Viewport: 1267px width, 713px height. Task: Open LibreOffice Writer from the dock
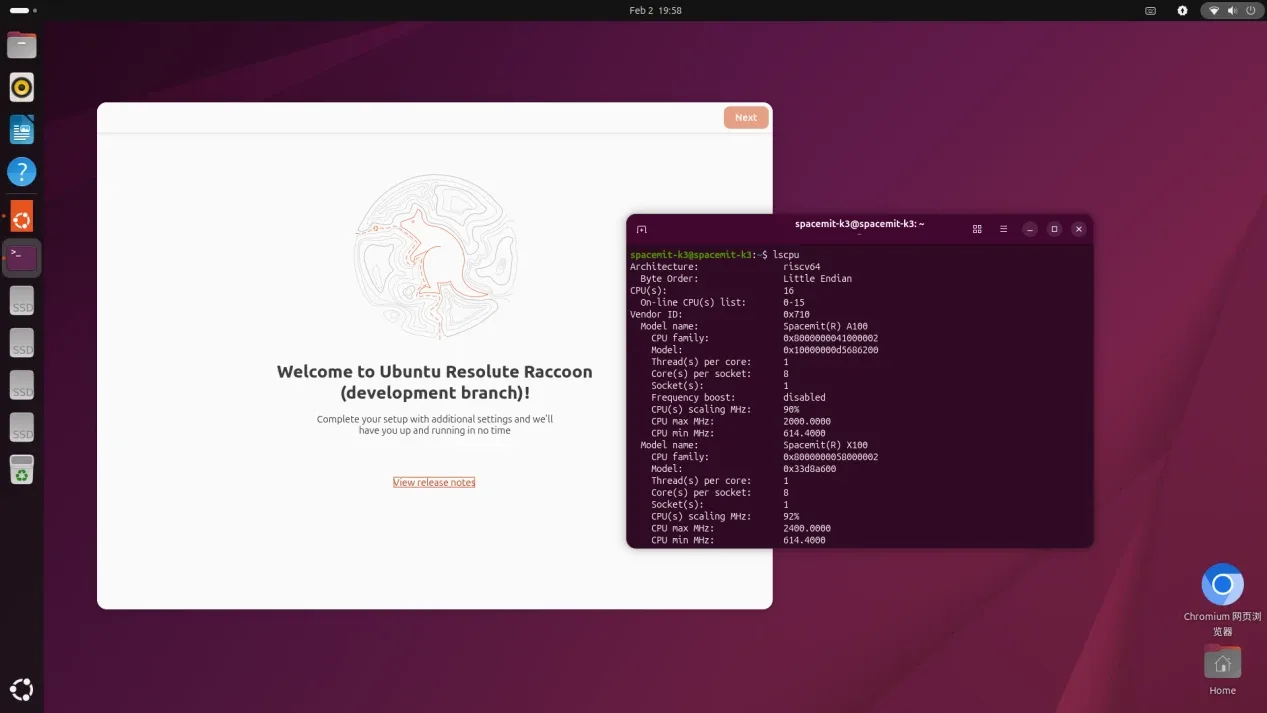[21, 129]
